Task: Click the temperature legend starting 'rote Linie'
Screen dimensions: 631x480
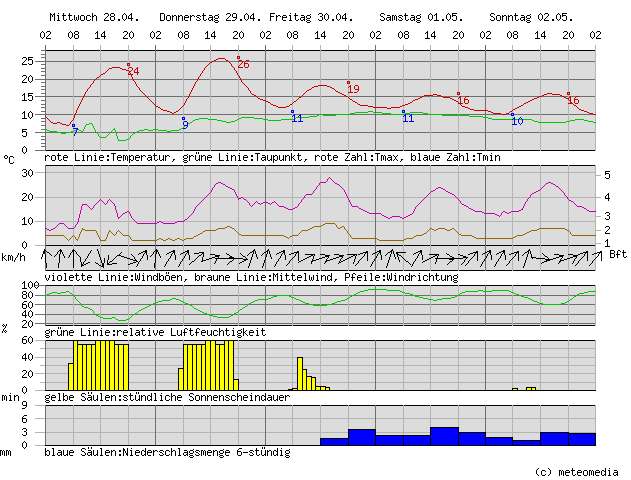Action: (272, 158)
